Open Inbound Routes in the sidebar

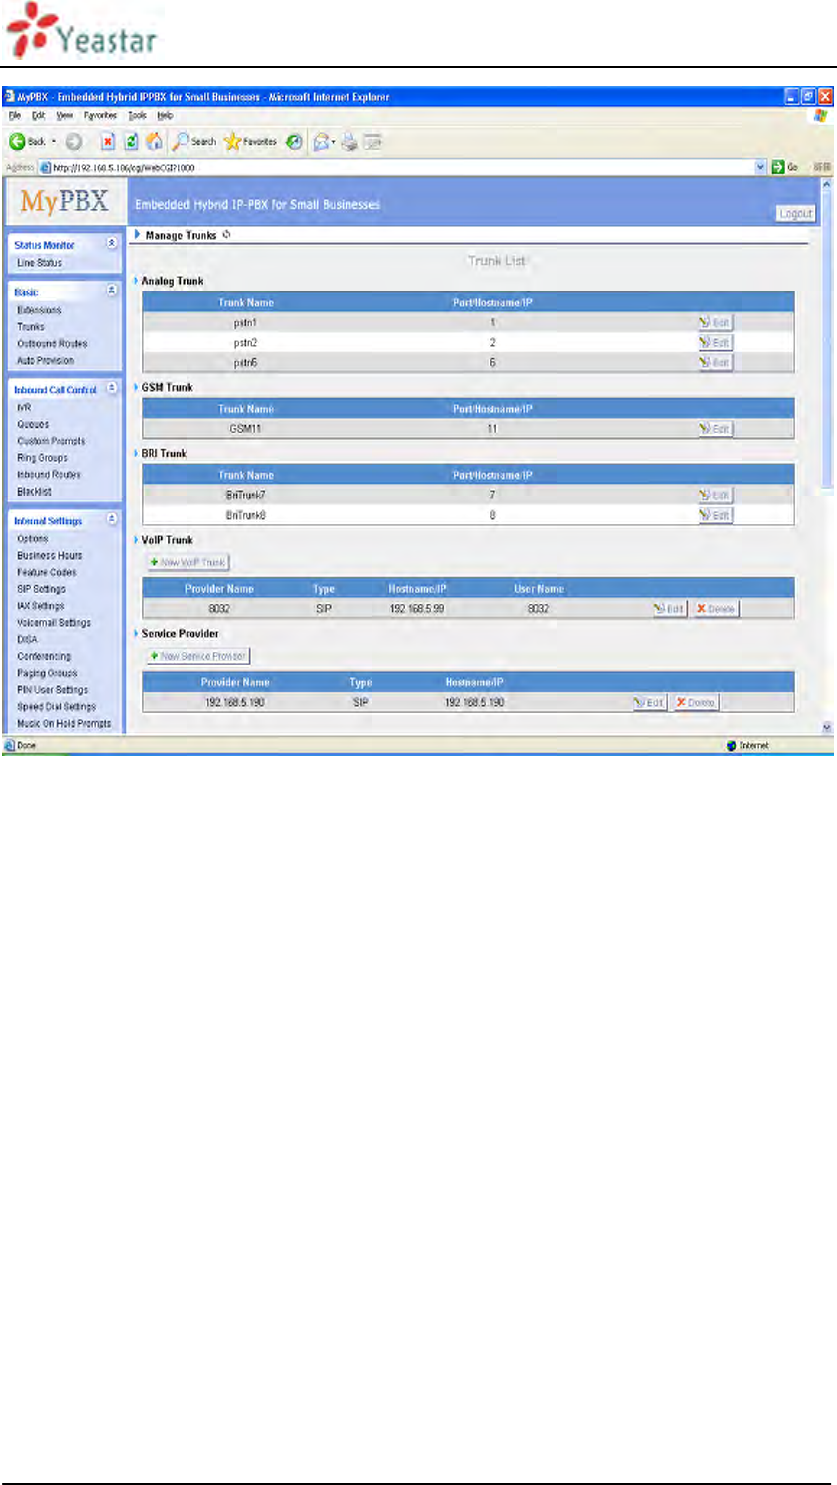pos(49,475)
